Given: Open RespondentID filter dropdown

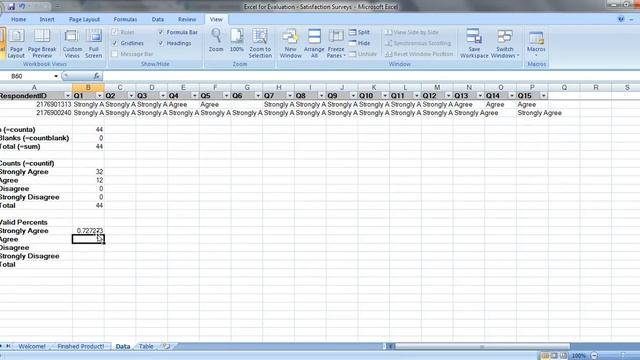Looking at the screenshot, I should 68,96.
